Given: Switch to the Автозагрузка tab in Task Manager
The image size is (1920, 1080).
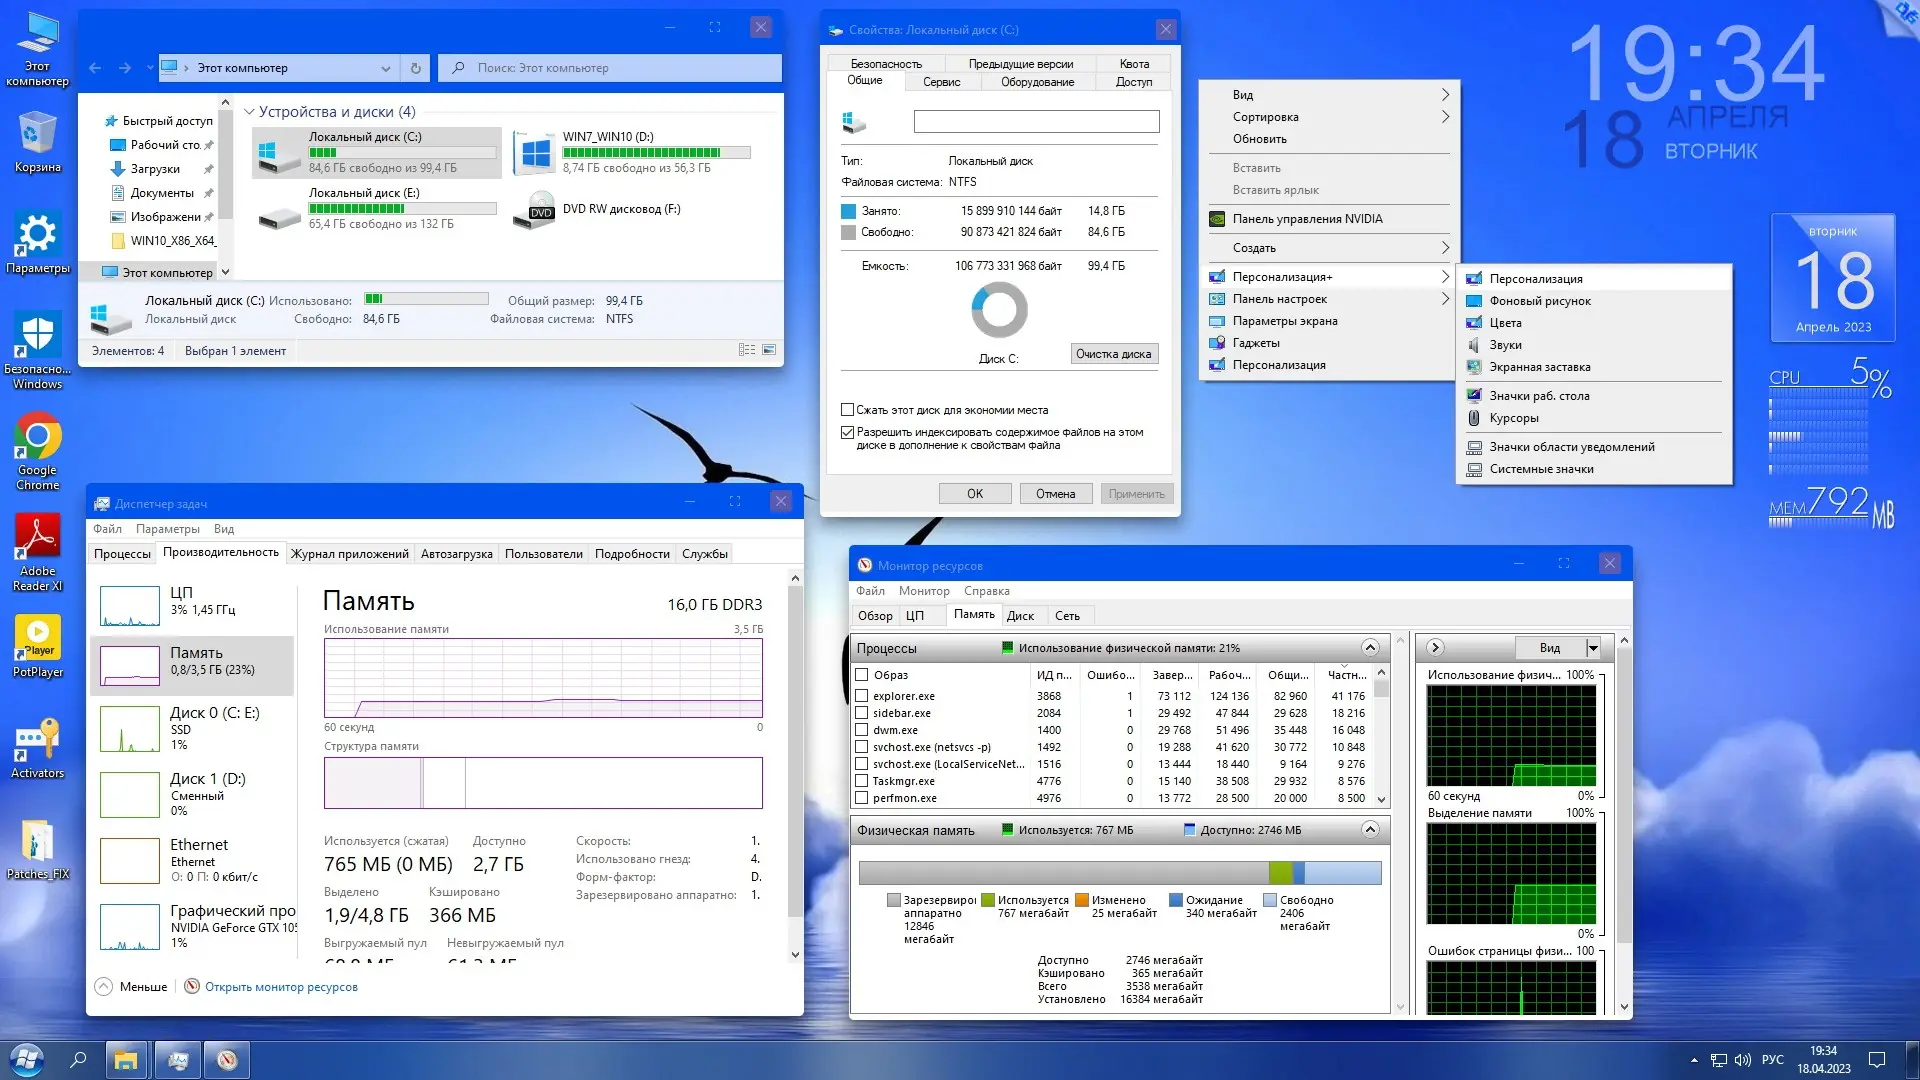Looking at the screenshot, I should (456, 554).
